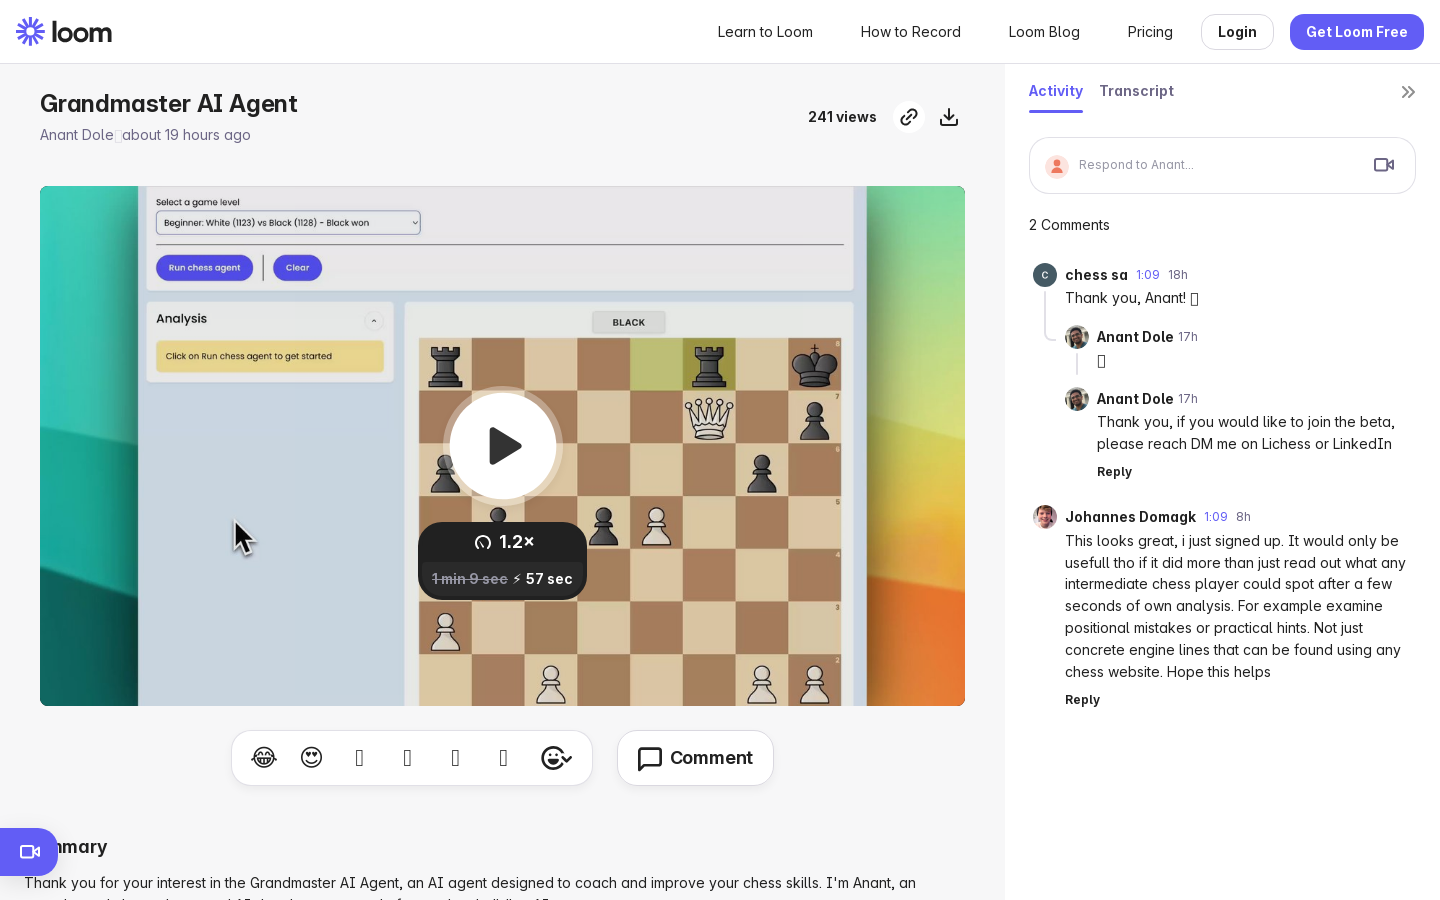Play the Grandmaster AI Agent video
Viewport: 1440px width, 900px height.
[x=503, y=446]
